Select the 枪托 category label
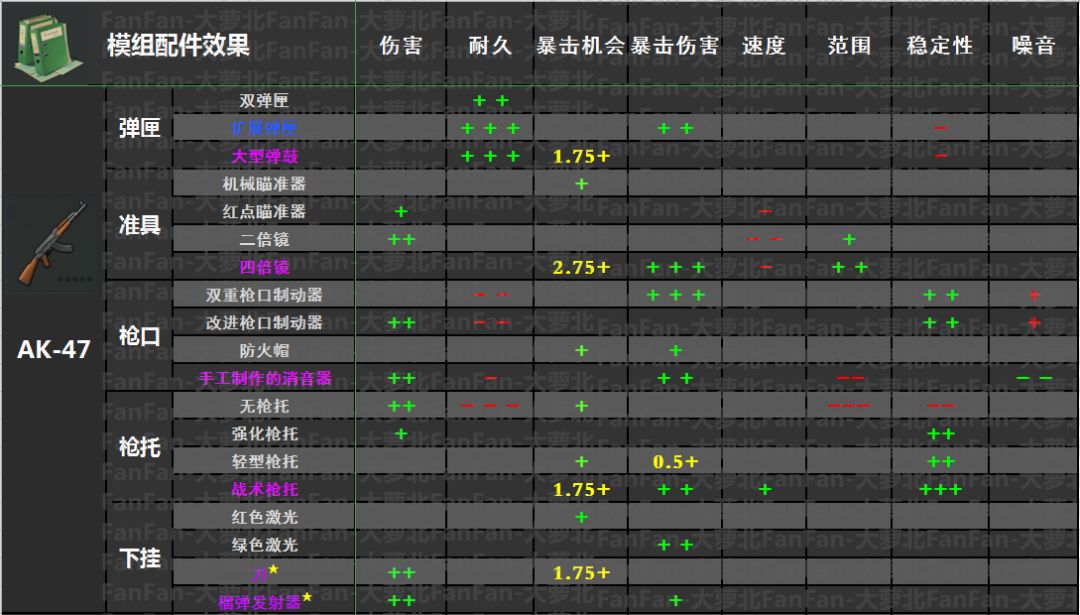This screenshot has width=1080, height=615. [139, 447]
